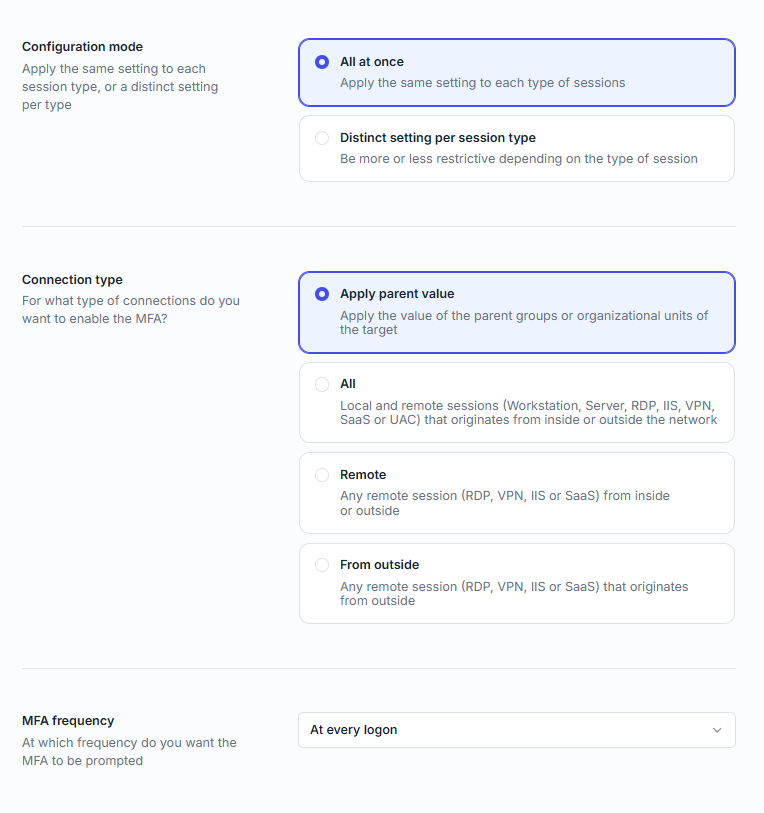The image size is (764, 813).
Task: Select the 'All at once' radio button
Action: [322, 62]
